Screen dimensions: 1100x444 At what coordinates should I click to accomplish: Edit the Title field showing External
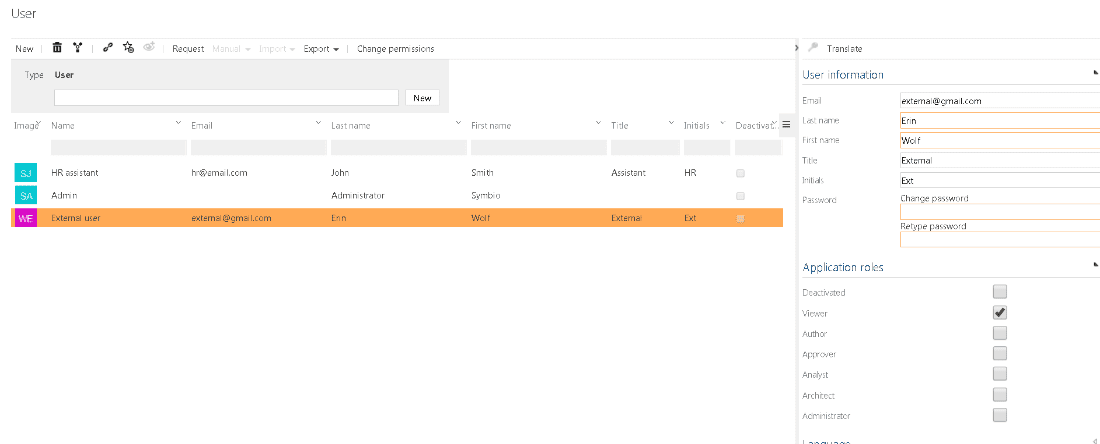coord(1000,160)
